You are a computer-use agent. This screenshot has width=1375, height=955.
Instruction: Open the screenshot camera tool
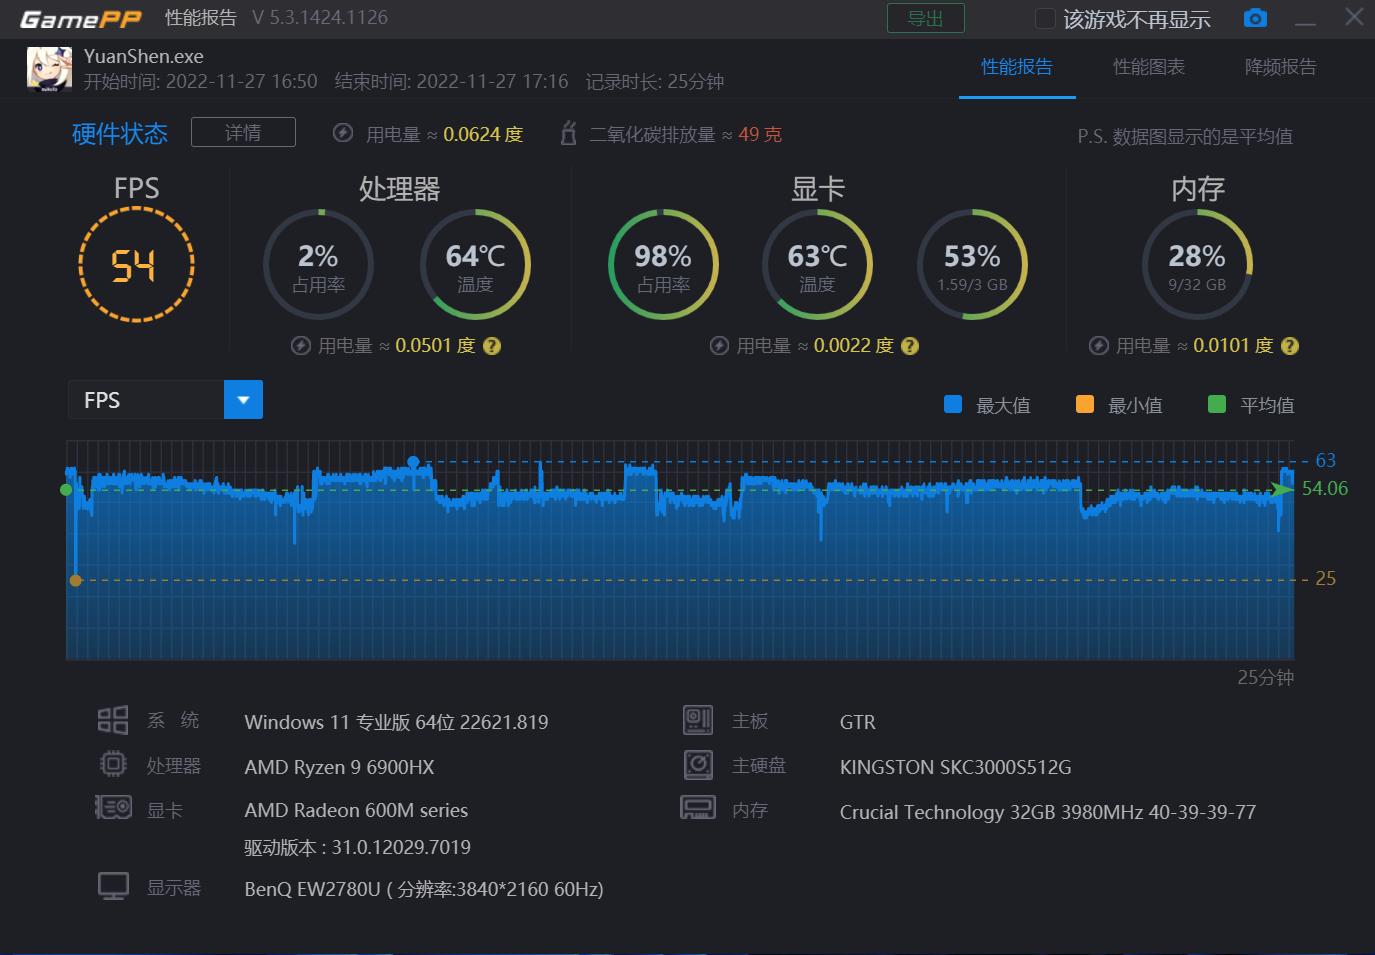(1255, 17)
